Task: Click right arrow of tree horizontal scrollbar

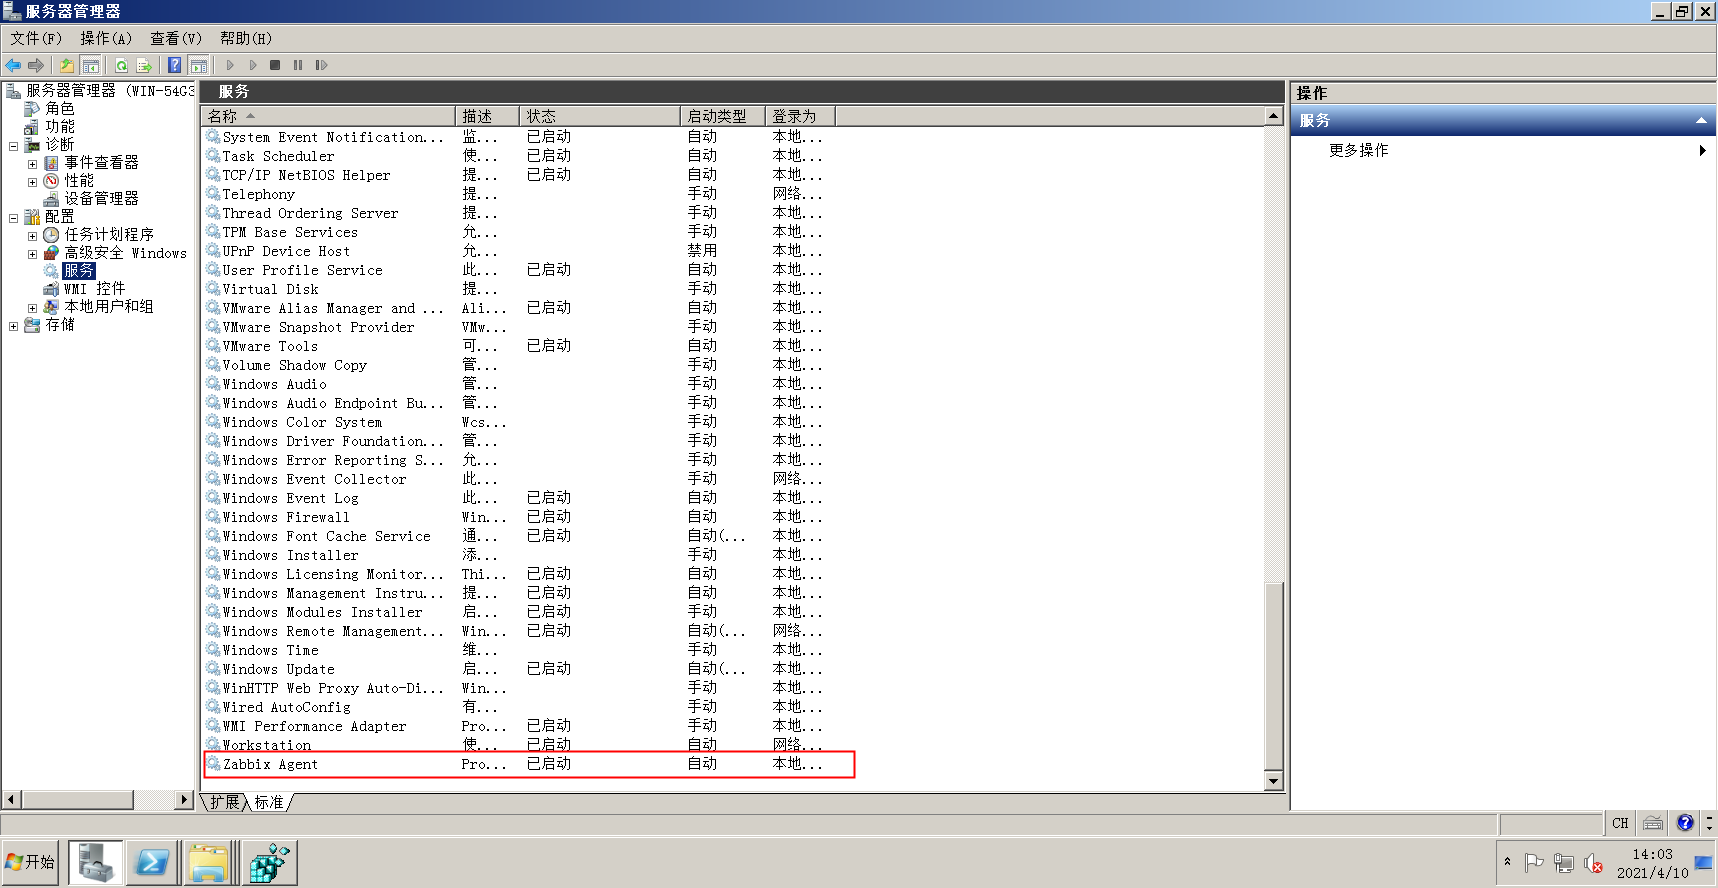Action: point(183,799)
